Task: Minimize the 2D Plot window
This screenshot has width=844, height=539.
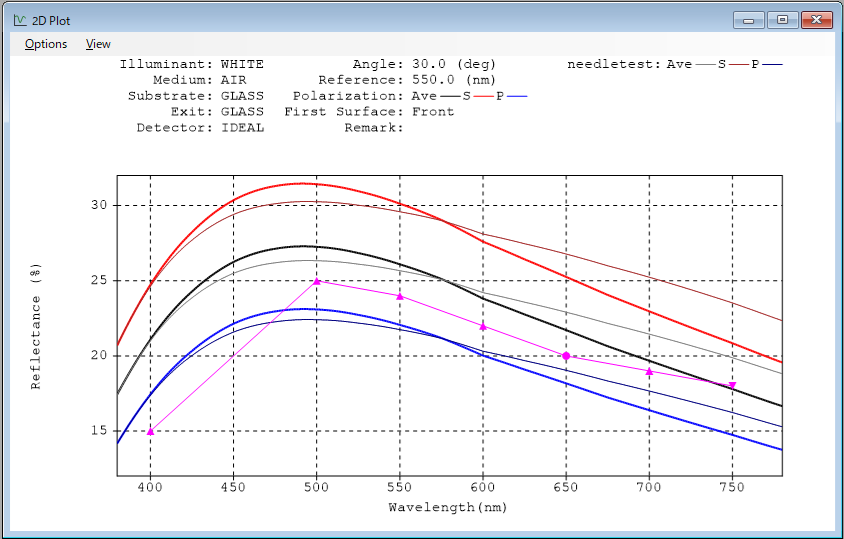Action: click(748, 20)
